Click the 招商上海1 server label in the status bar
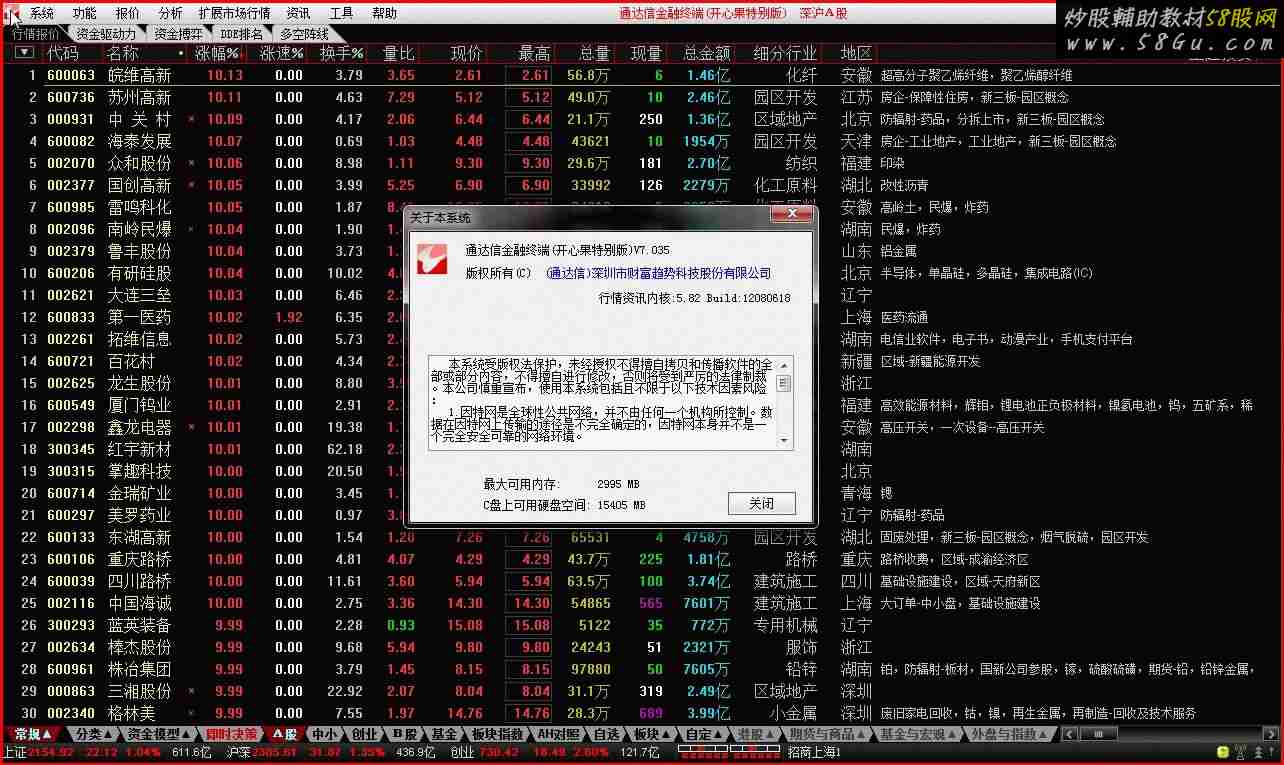 point(814,752)
